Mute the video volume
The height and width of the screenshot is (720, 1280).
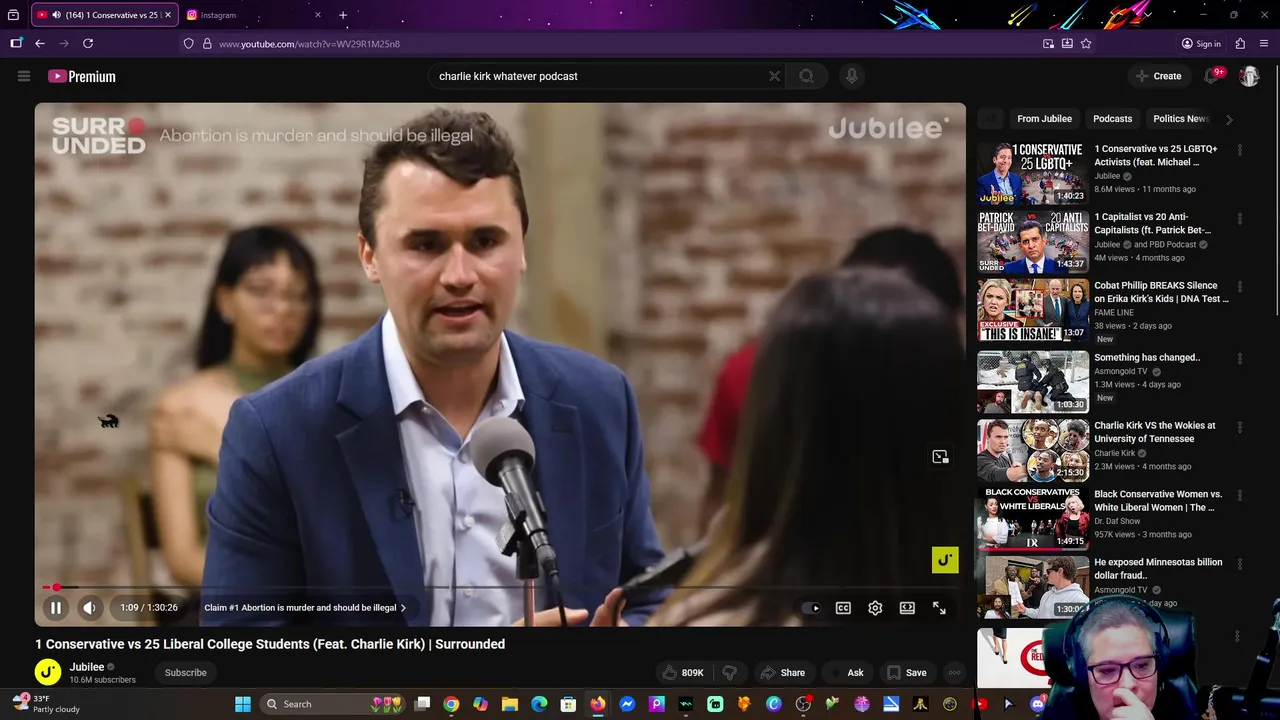[x=89, y=608]
